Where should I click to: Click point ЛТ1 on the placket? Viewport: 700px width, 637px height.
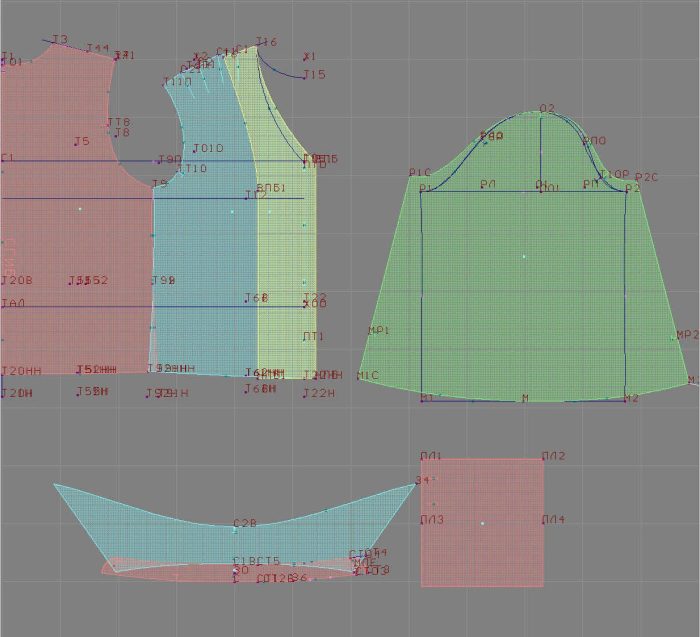coord(313,337)
